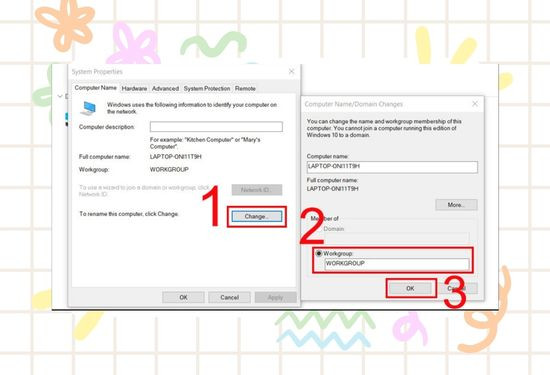Click the More... button
This screenshot has height=375, width=550.
(x=456, y=205)
